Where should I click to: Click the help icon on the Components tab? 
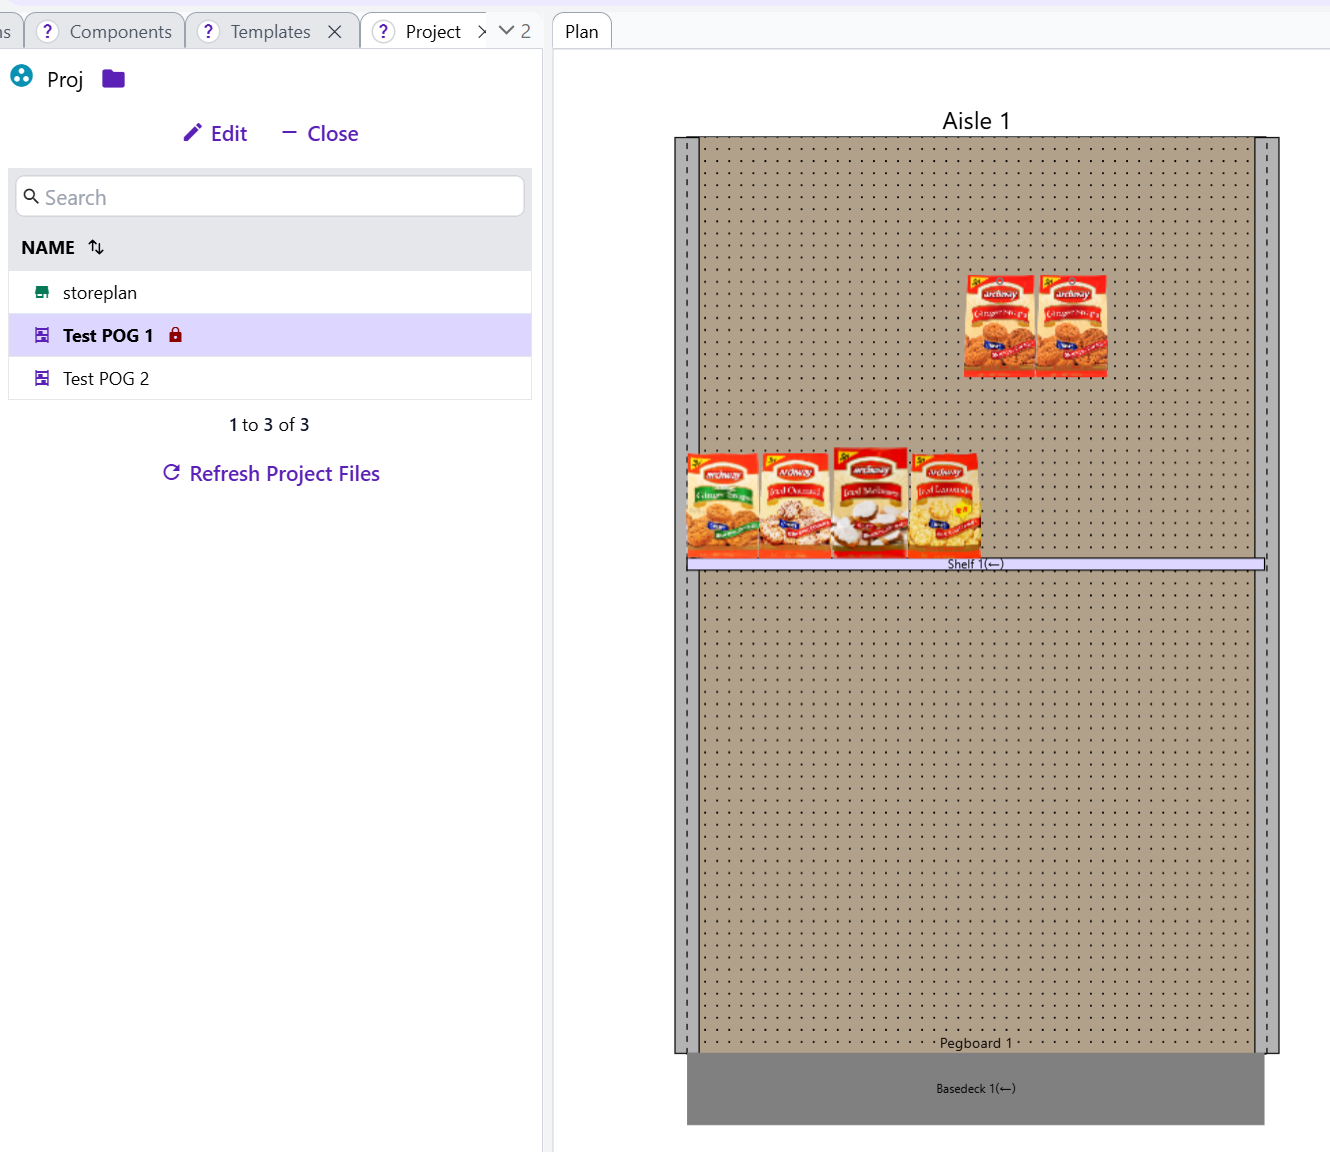47,32
